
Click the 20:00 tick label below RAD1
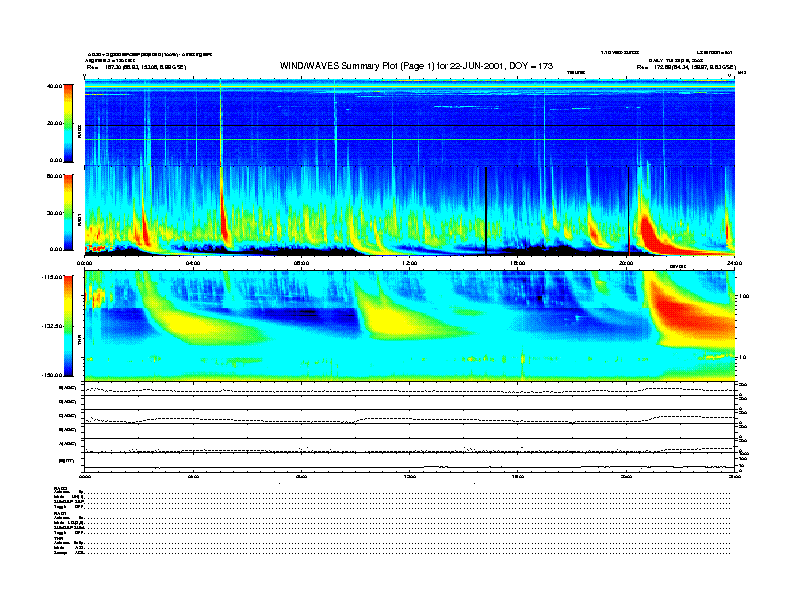tap(626, 263)
